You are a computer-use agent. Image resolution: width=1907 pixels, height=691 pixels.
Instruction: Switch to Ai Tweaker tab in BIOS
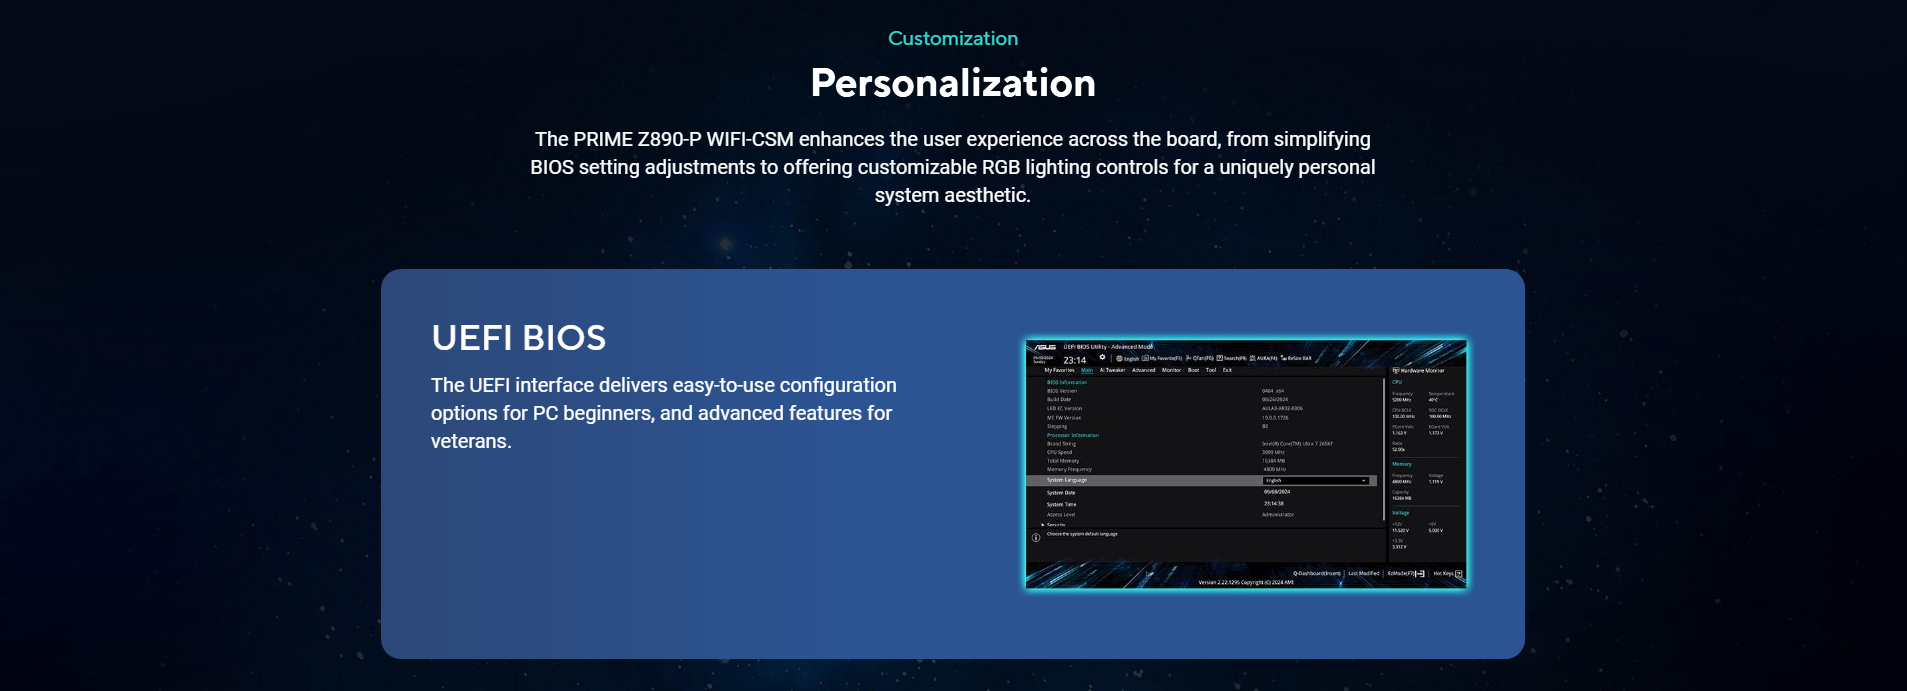pos(1112,370)
